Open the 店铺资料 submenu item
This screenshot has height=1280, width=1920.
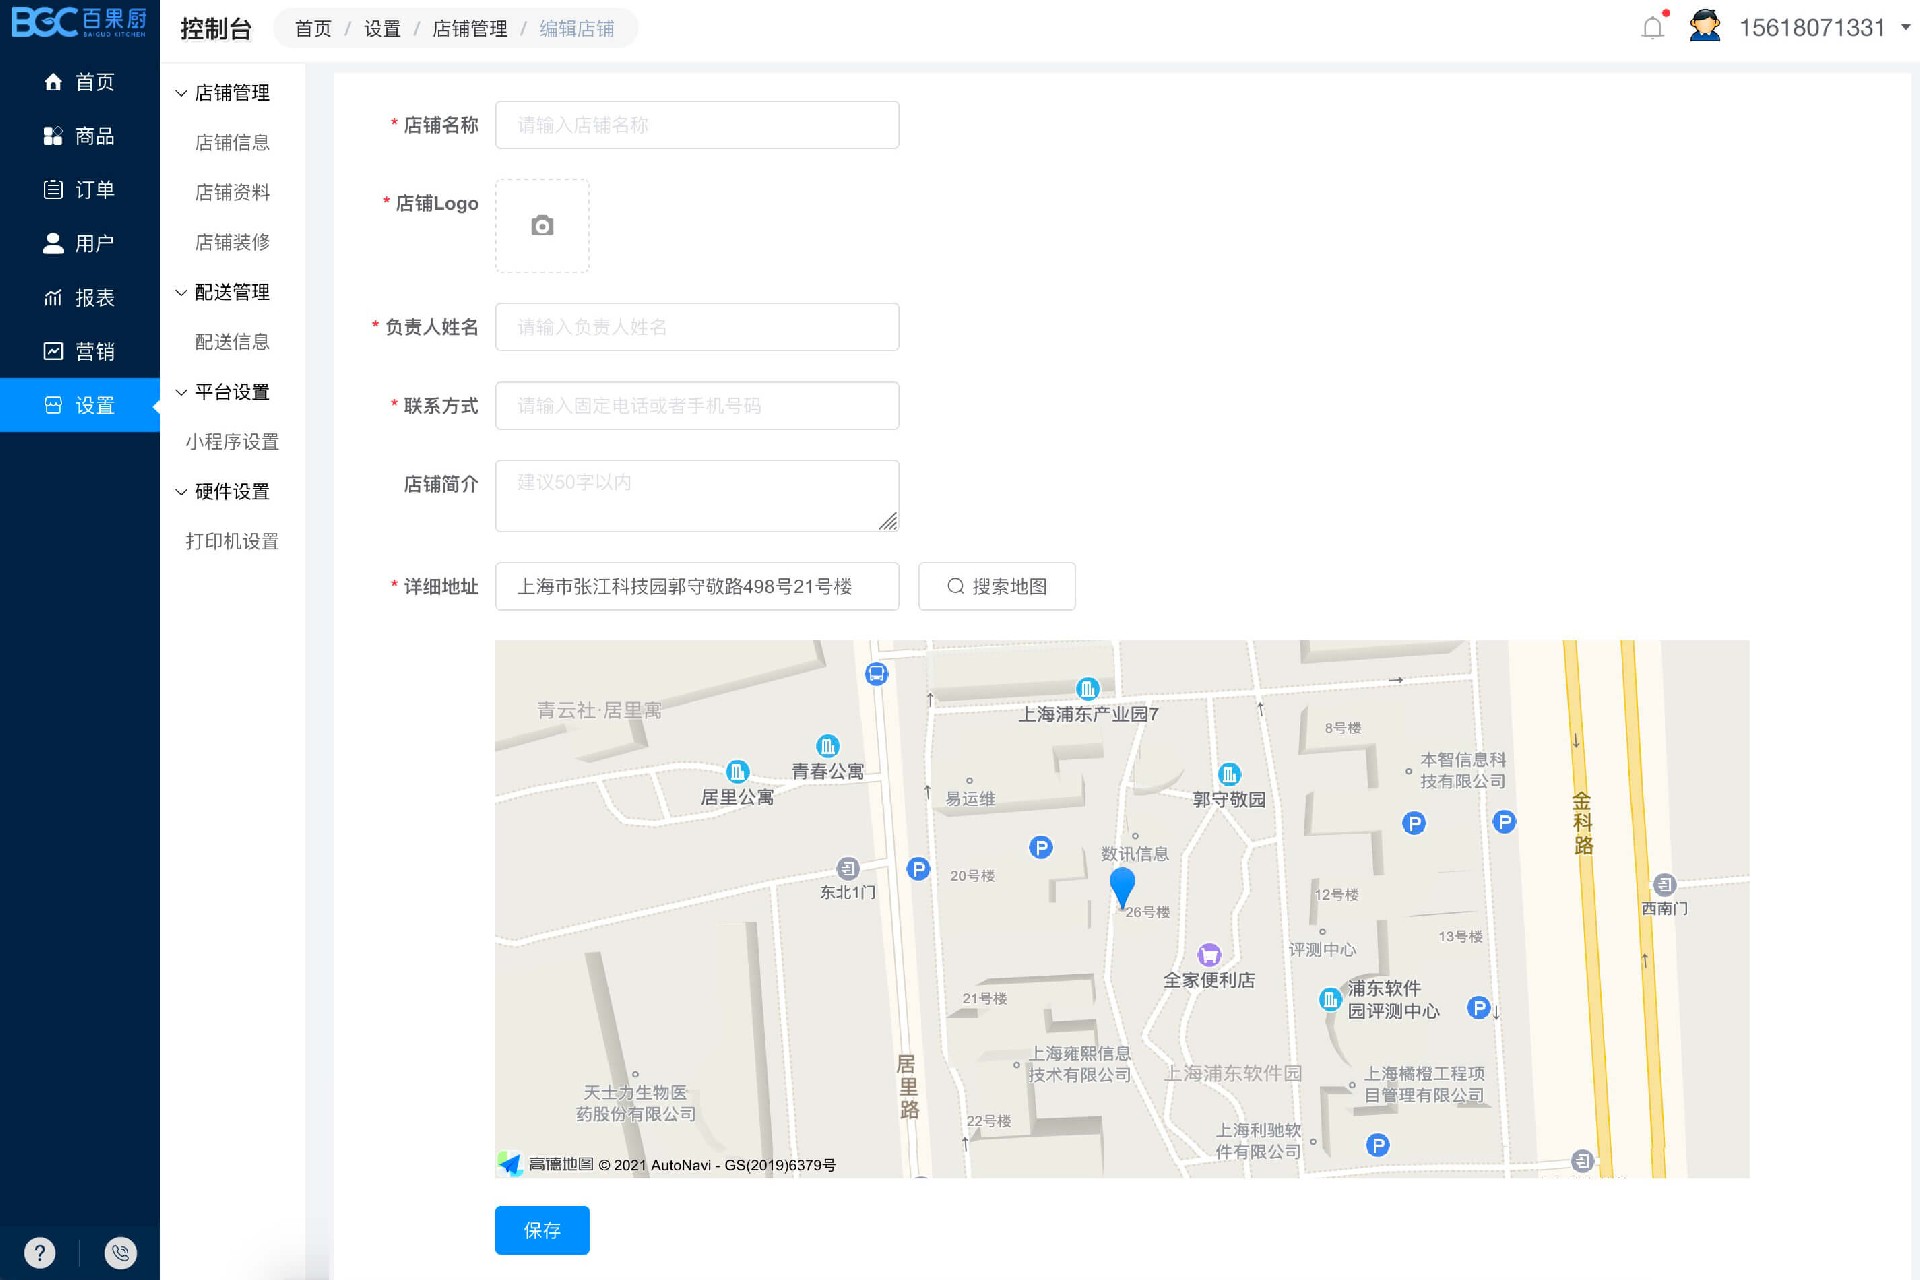(232, 192)
